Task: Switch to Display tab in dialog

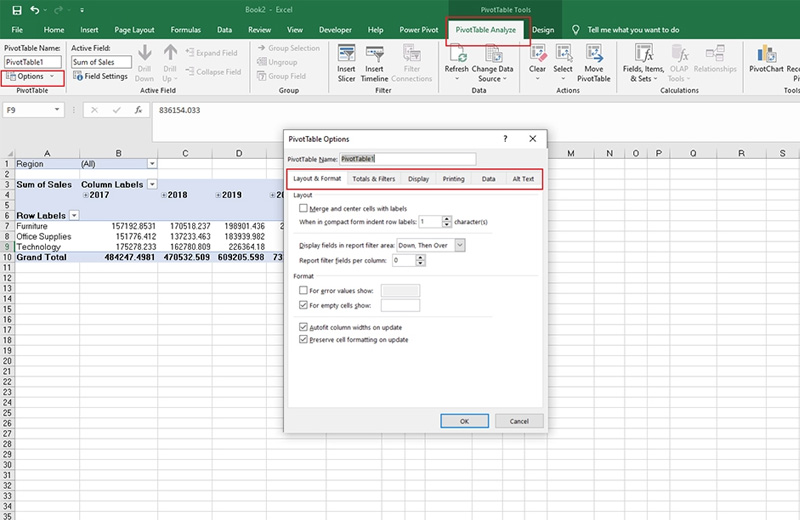Action: (418, 179)
